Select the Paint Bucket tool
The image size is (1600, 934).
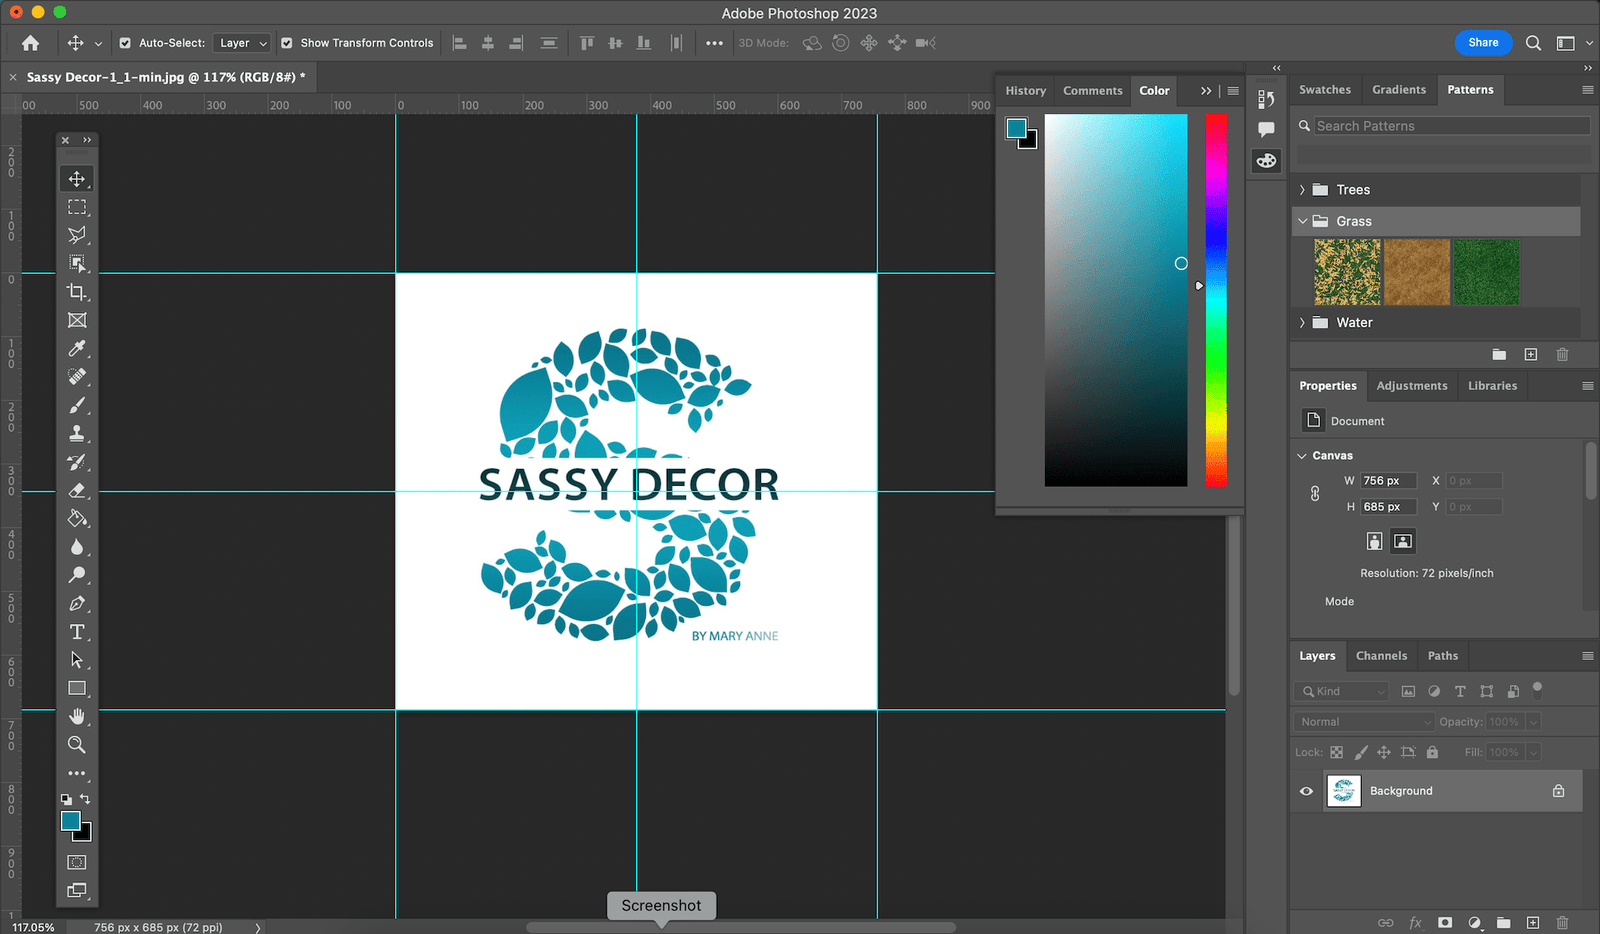click(77, 519)
